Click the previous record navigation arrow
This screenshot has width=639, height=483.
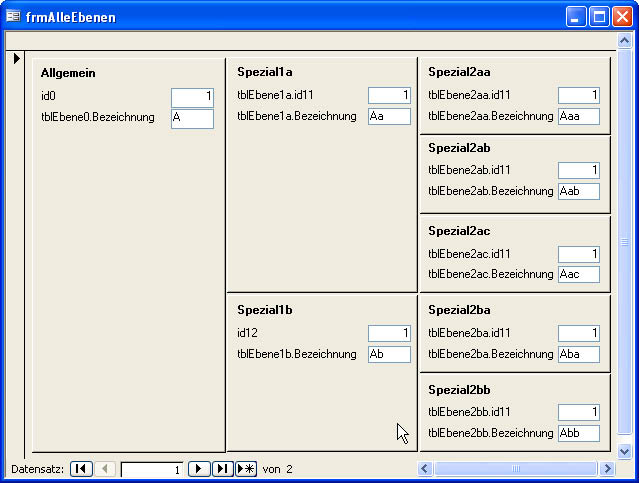point(106,469)
